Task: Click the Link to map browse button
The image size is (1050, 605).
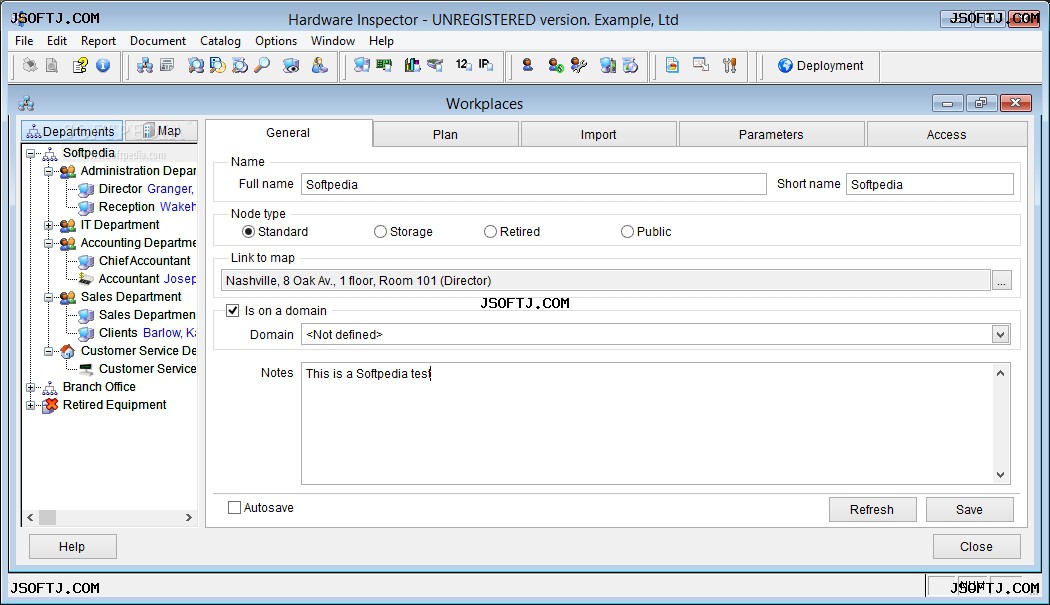Action: point(1001,281)
